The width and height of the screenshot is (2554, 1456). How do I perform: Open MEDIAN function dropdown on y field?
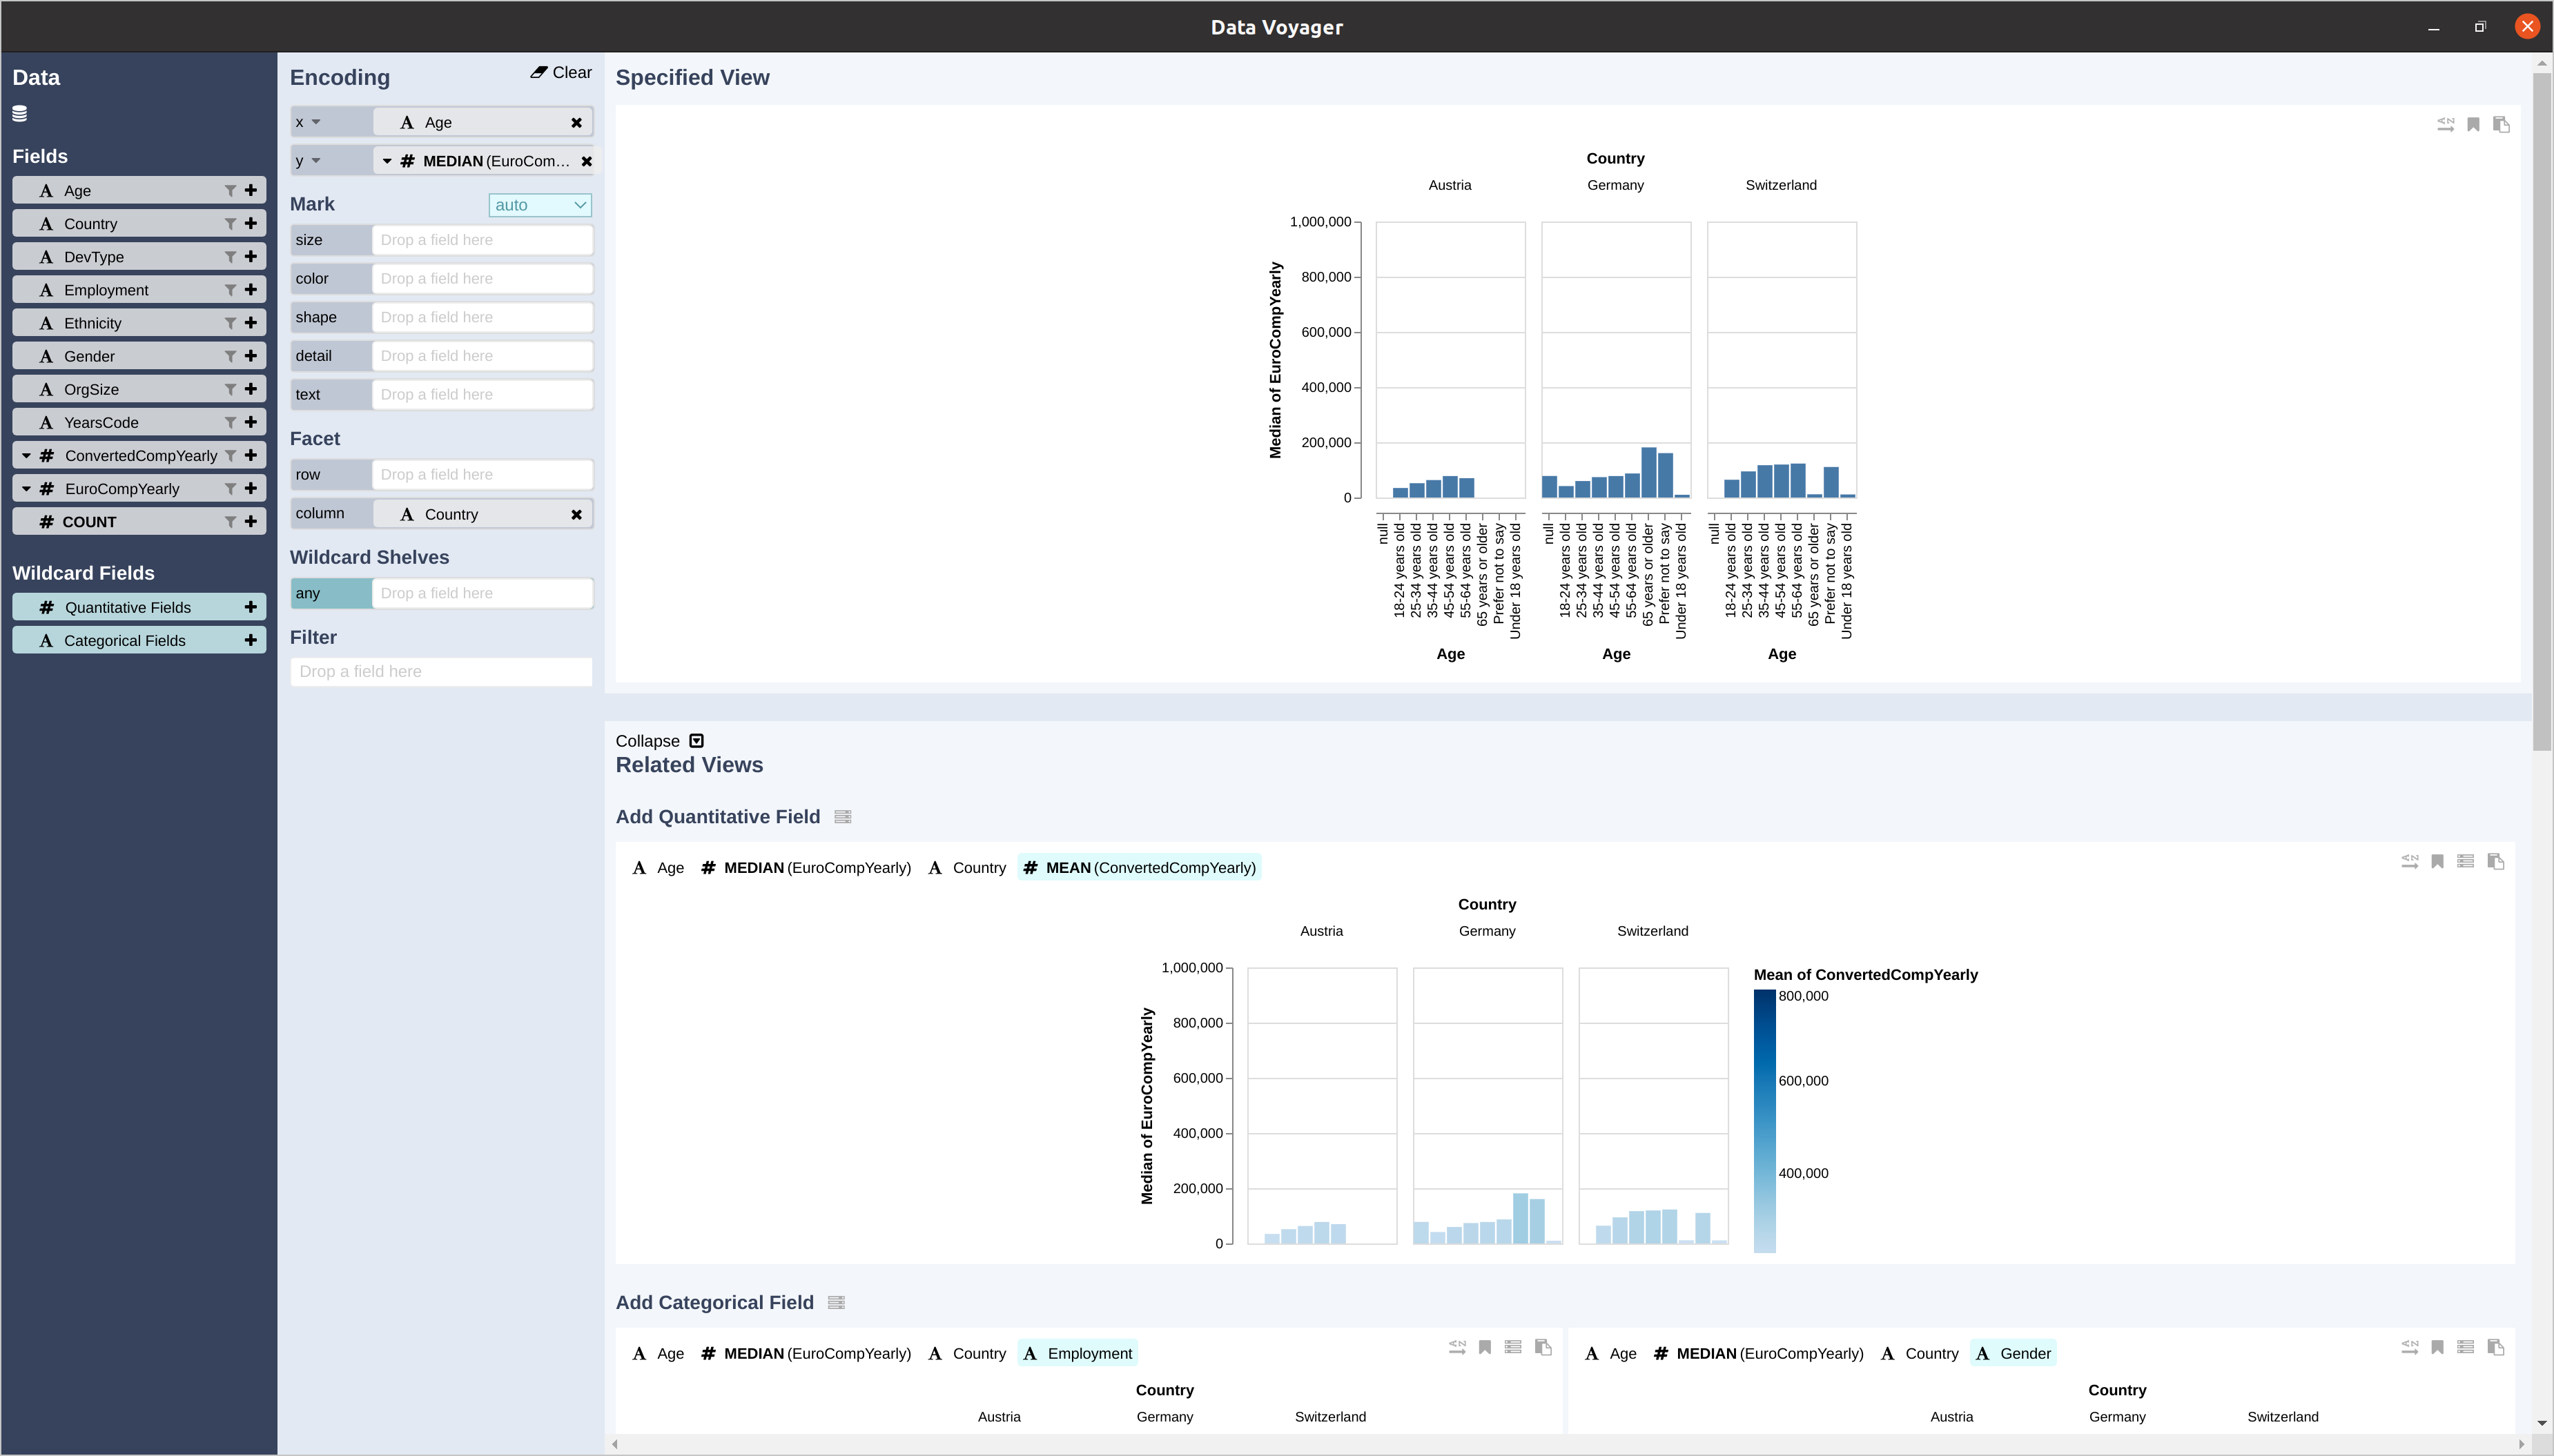(387, 161)
